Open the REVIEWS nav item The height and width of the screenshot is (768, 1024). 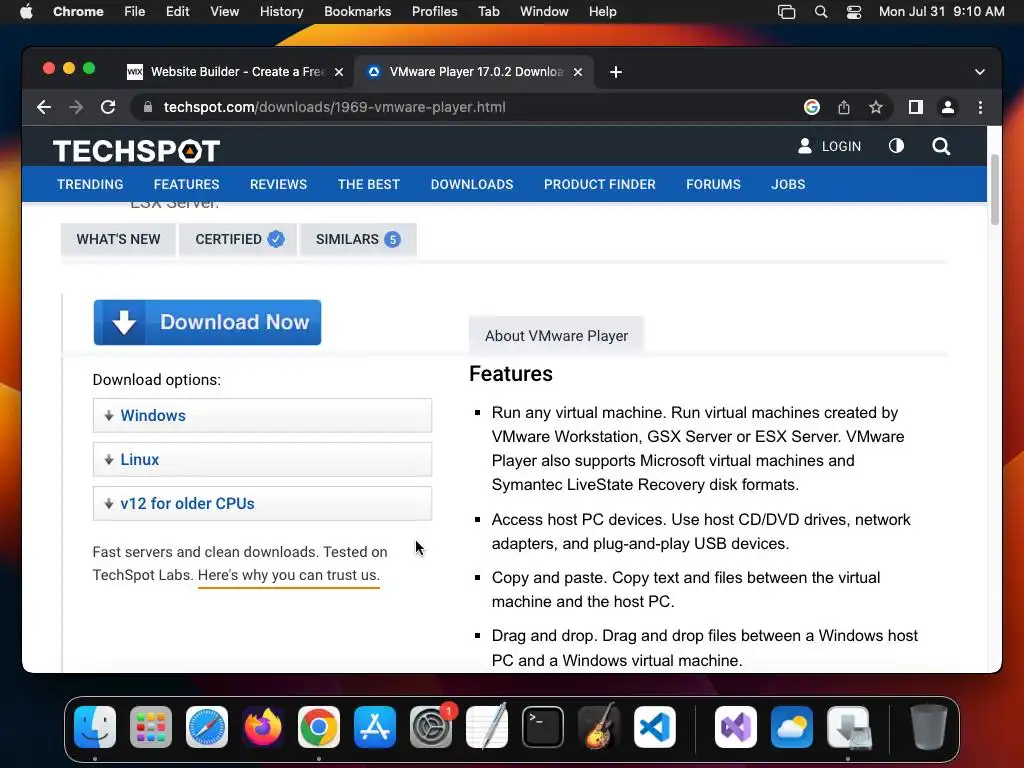[x=278, y=184]
